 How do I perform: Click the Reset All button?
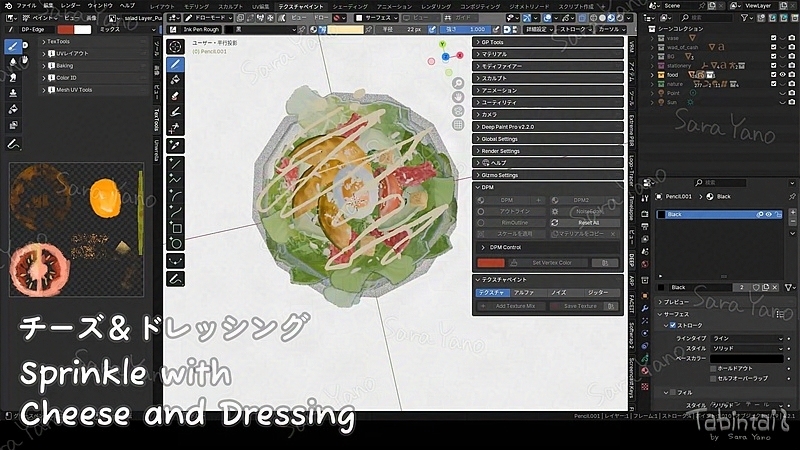tap(584, 223)
